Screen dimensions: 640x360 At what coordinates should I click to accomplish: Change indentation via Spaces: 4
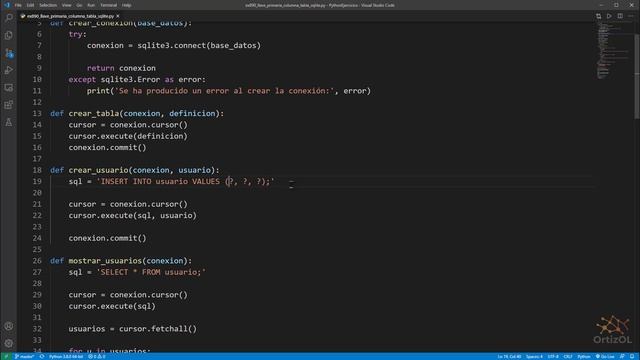tap(534, 356)
